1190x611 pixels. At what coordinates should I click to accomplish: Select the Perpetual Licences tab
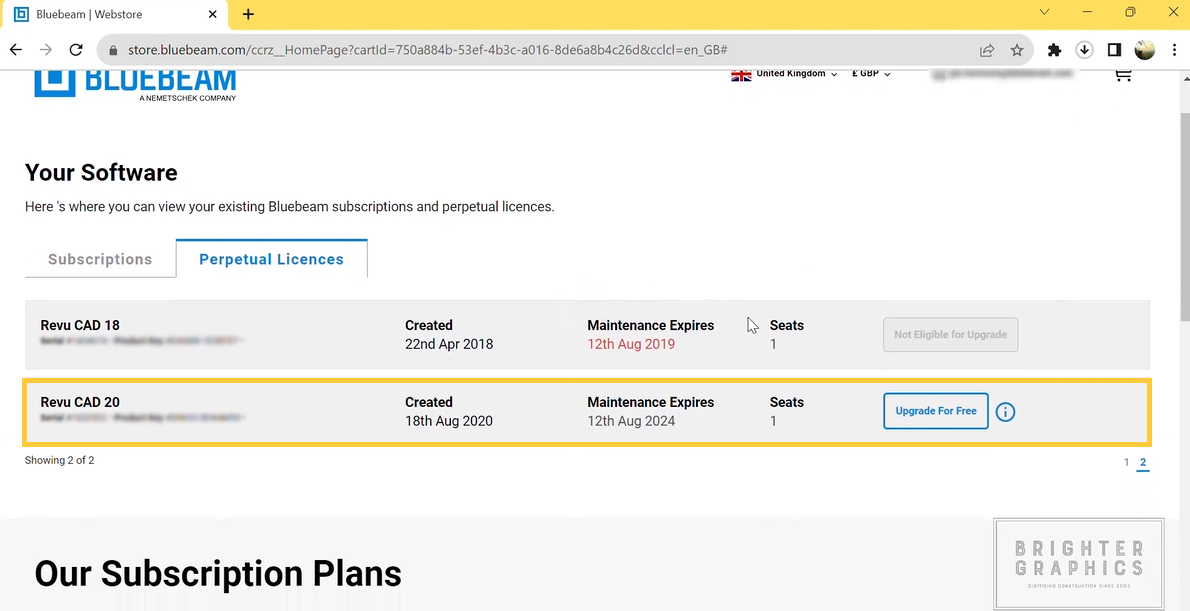(x=271, y=258)
